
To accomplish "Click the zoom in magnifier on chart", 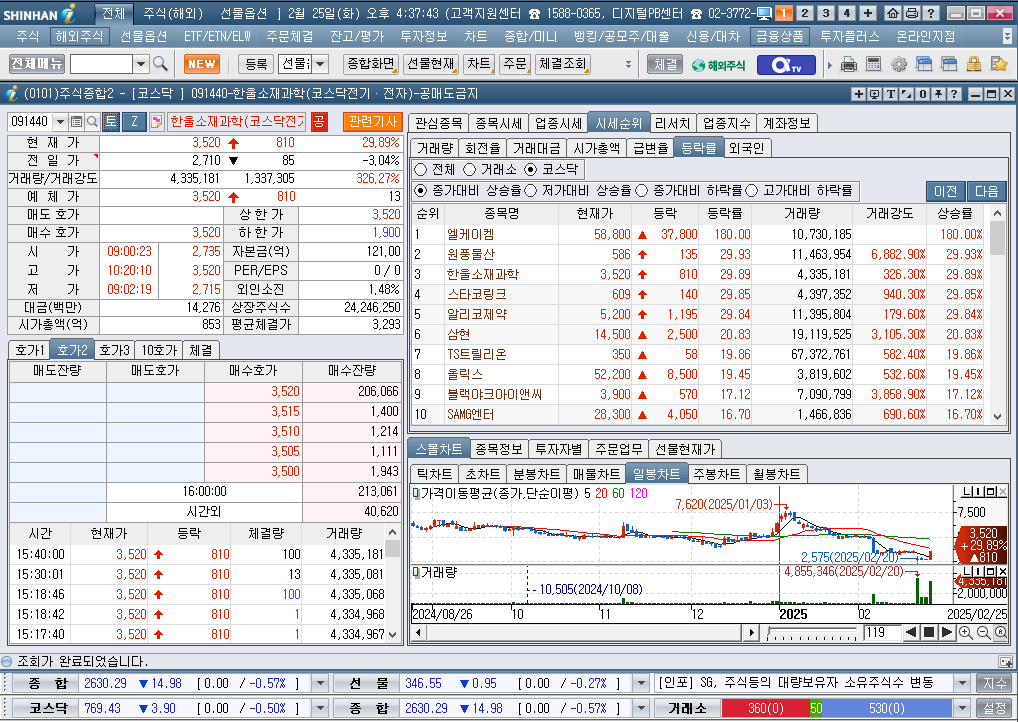I will (965, 632).
